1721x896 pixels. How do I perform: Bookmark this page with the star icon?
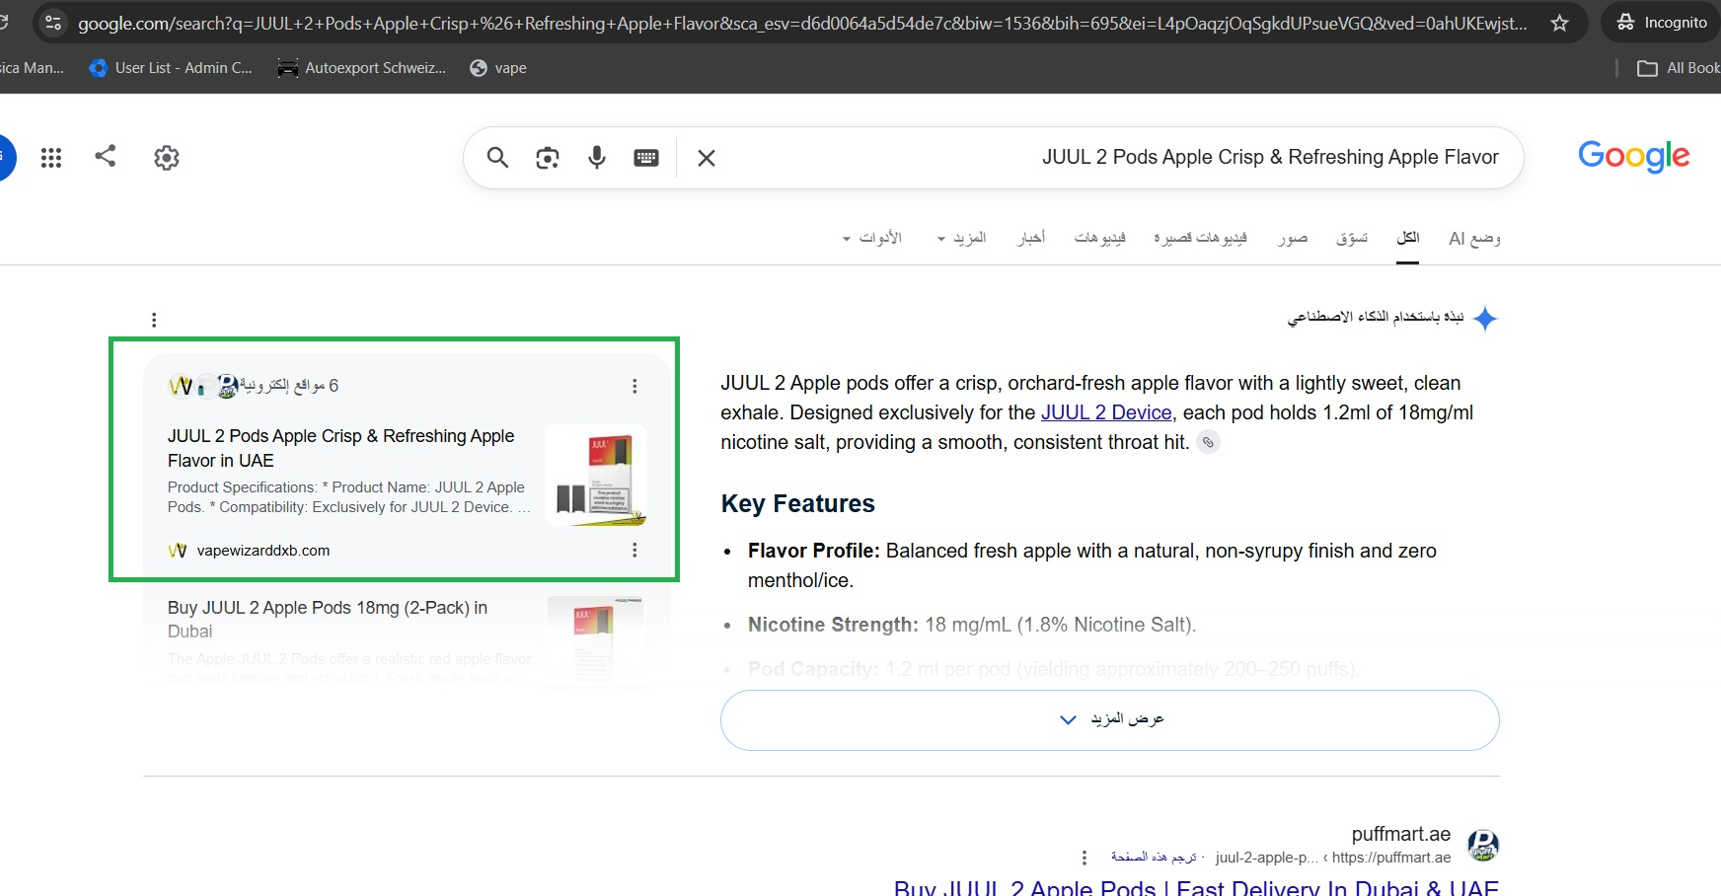point(1559,22)
